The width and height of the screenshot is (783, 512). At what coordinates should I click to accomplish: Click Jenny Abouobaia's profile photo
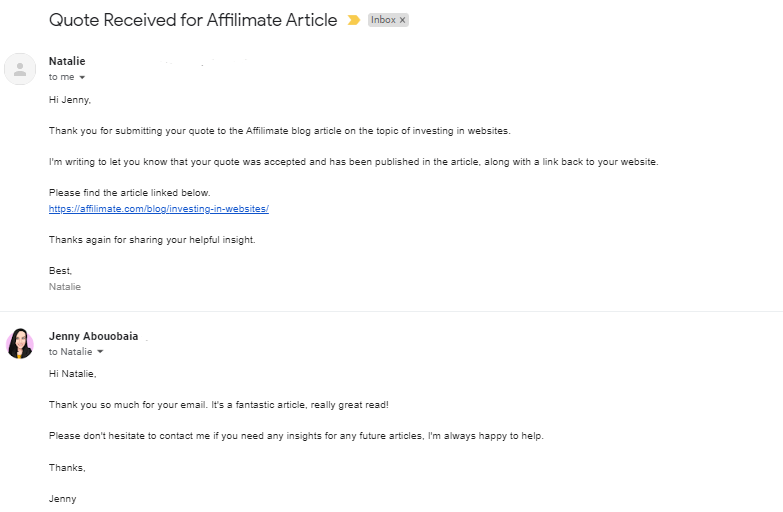pyautogui.click(x=20, y=343)
